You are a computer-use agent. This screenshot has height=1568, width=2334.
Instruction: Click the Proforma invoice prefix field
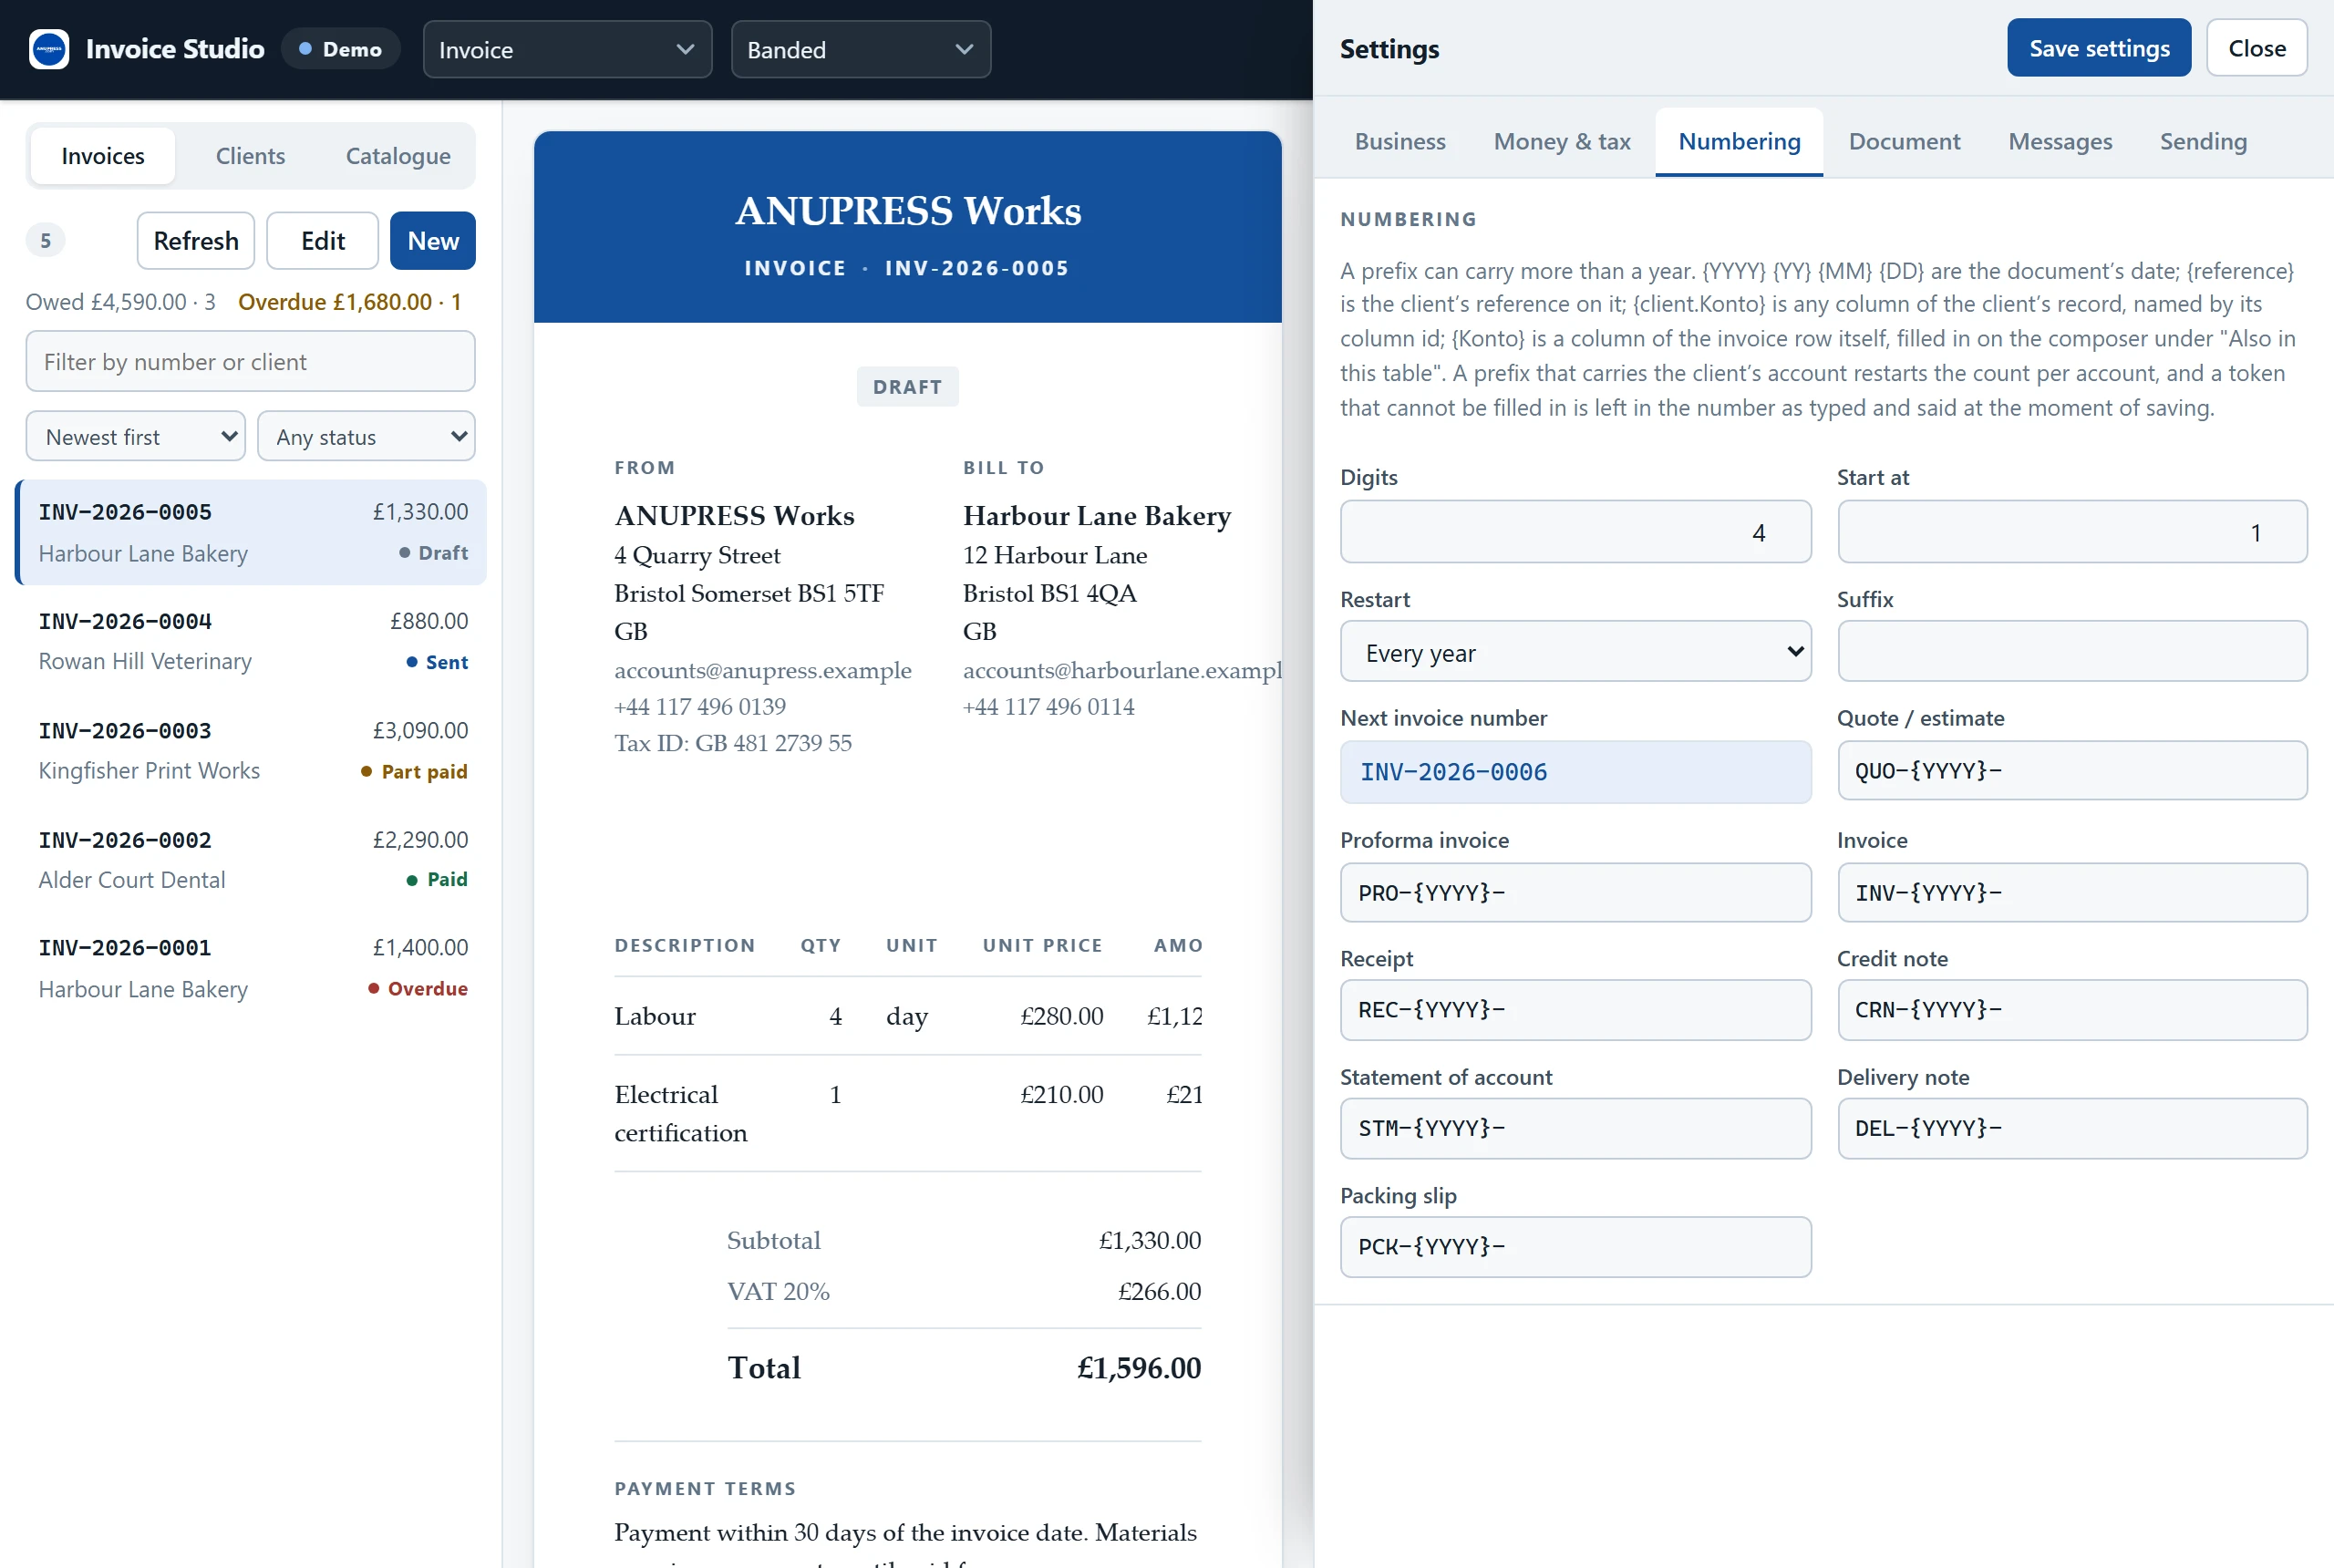pyautogui.click(x=1575, y=893)
